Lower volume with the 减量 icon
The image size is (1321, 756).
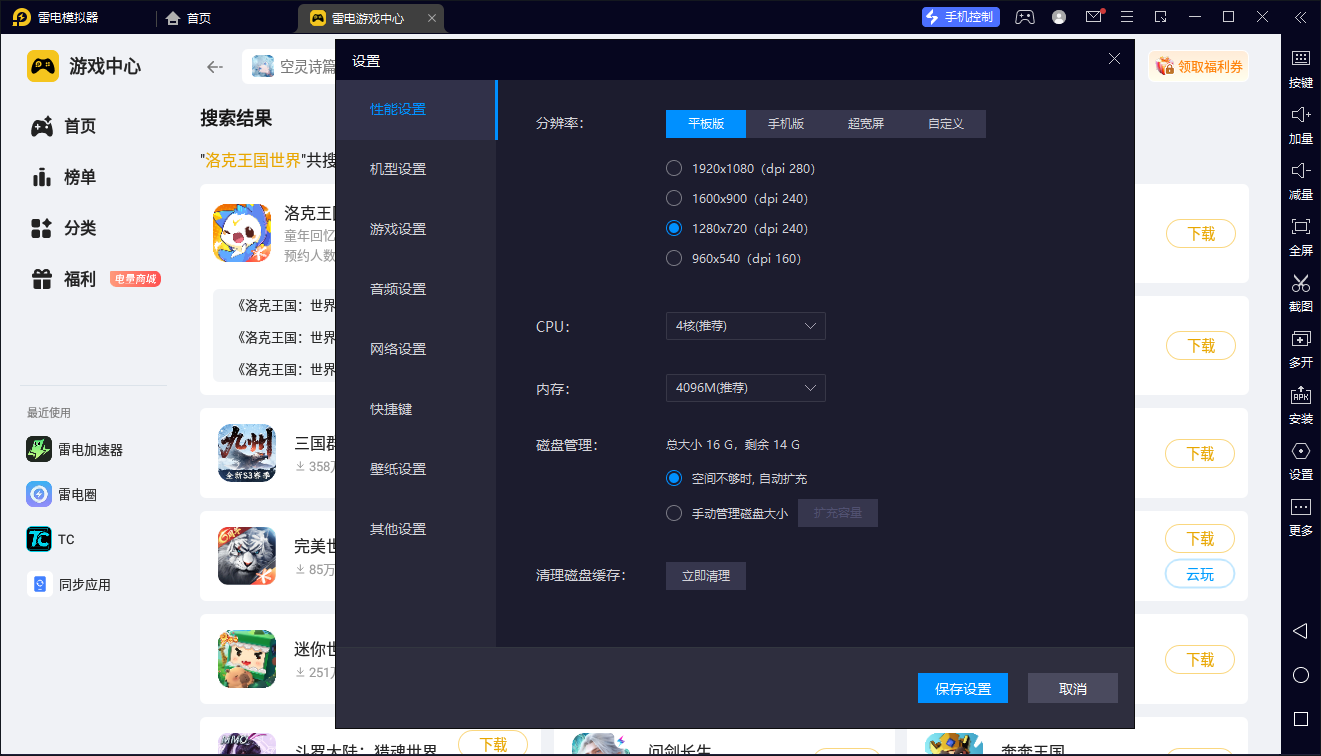1300,180
